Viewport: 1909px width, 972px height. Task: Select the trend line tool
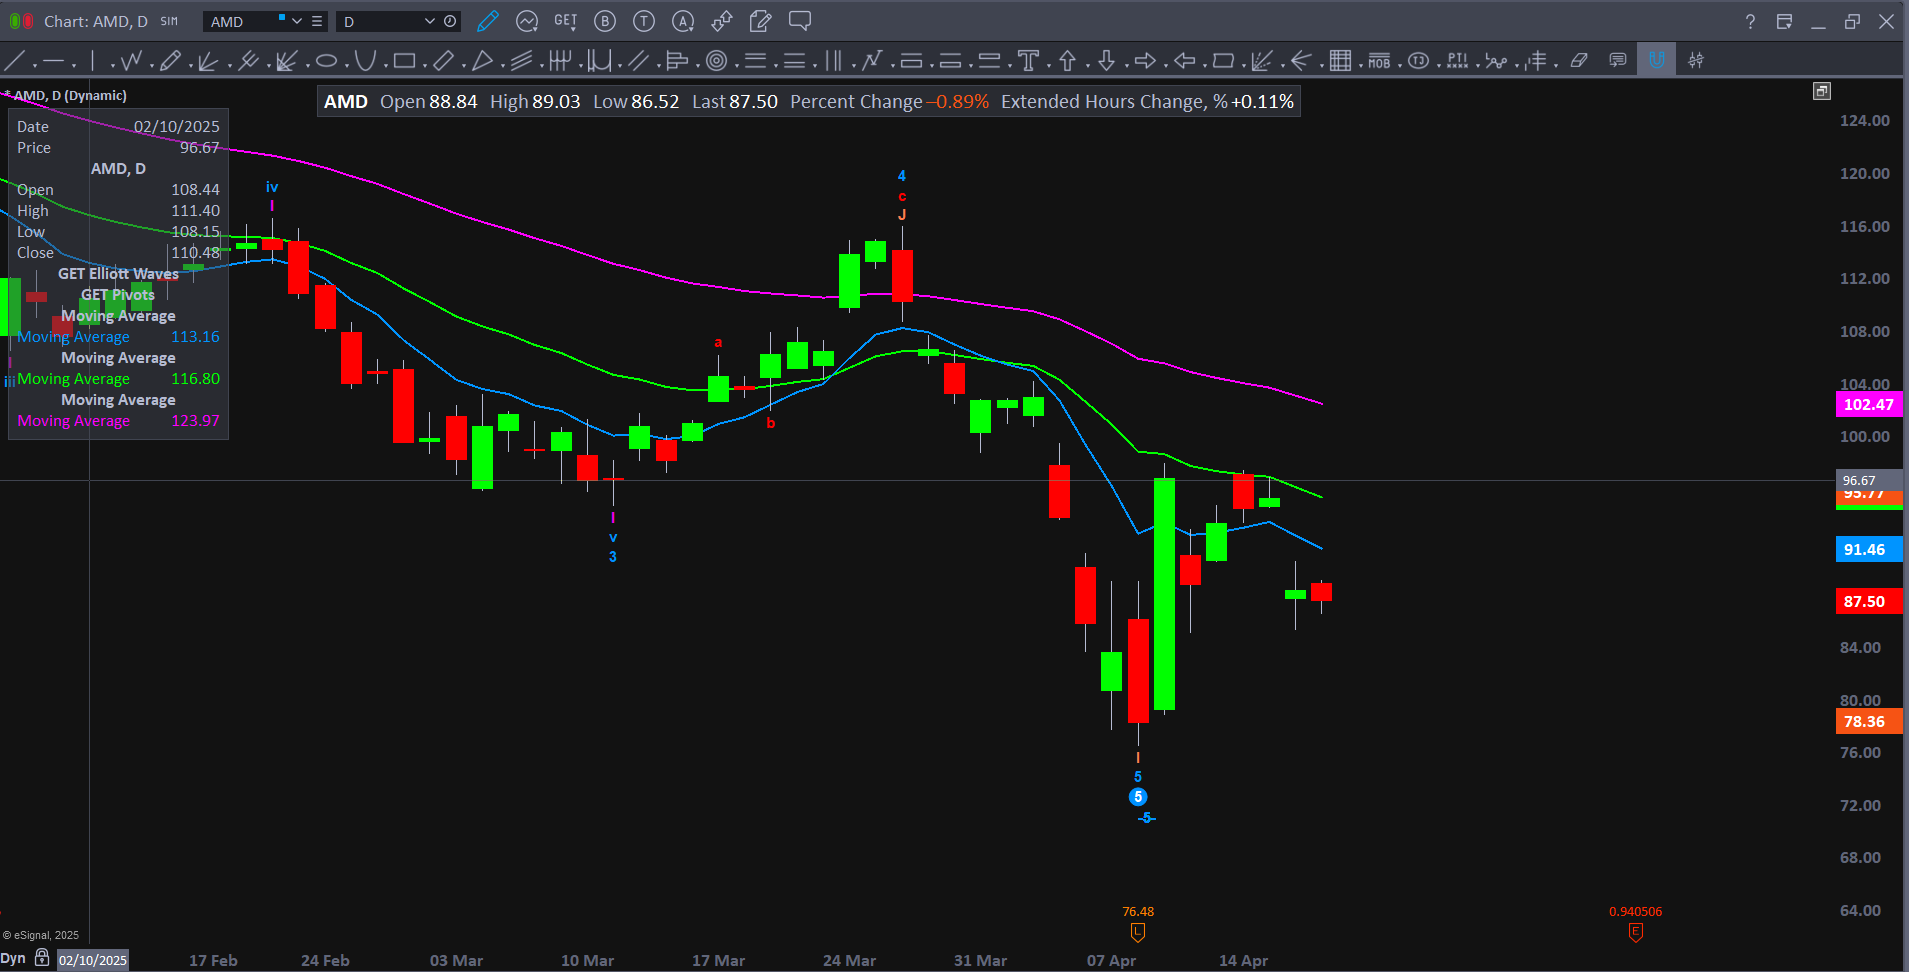pyautogui.click(x=15, y=61)
